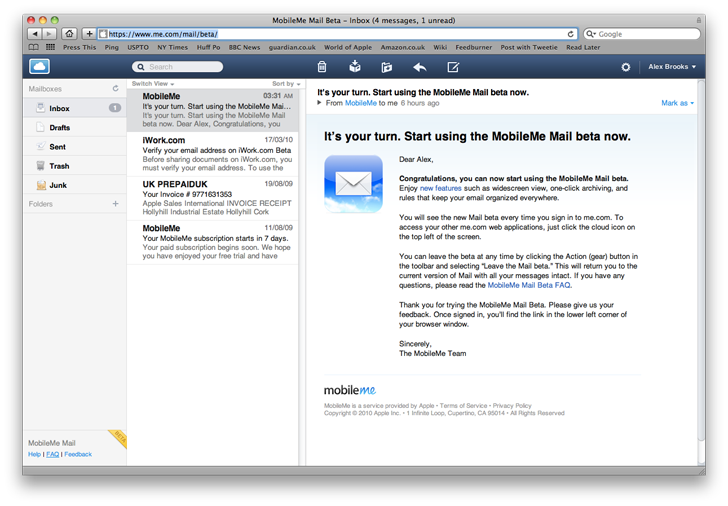Select the MobileMe message from 03:31 AM
The width and height of the screenshot is (728, 506).
point(213,110)
